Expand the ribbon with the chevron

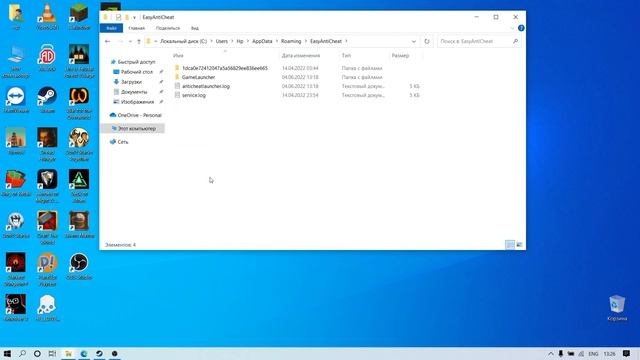(x=513, y=28)
